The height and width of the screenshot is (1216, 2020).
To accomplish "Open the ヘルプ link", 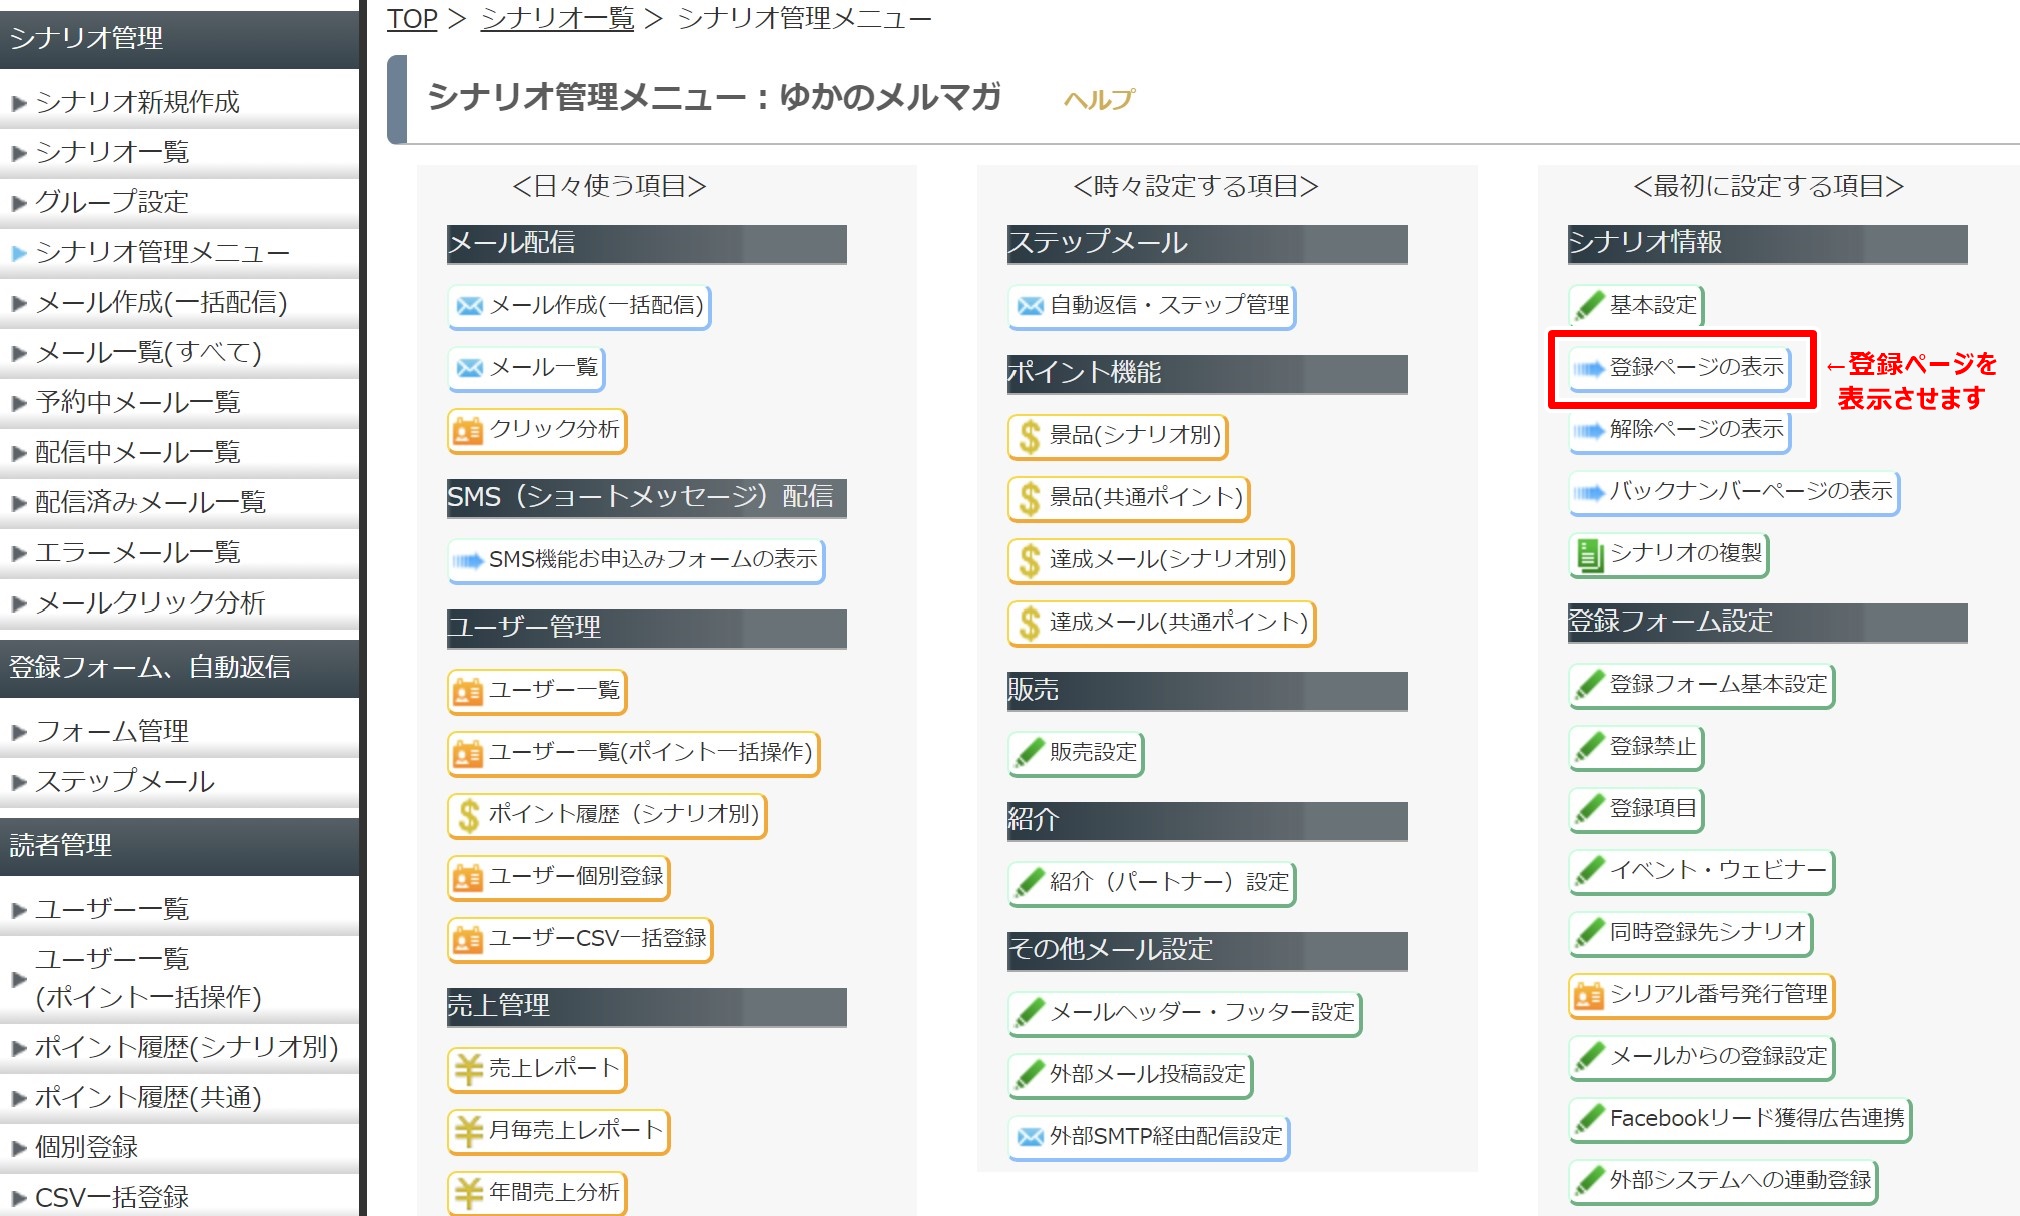I will pos(1099,99).
